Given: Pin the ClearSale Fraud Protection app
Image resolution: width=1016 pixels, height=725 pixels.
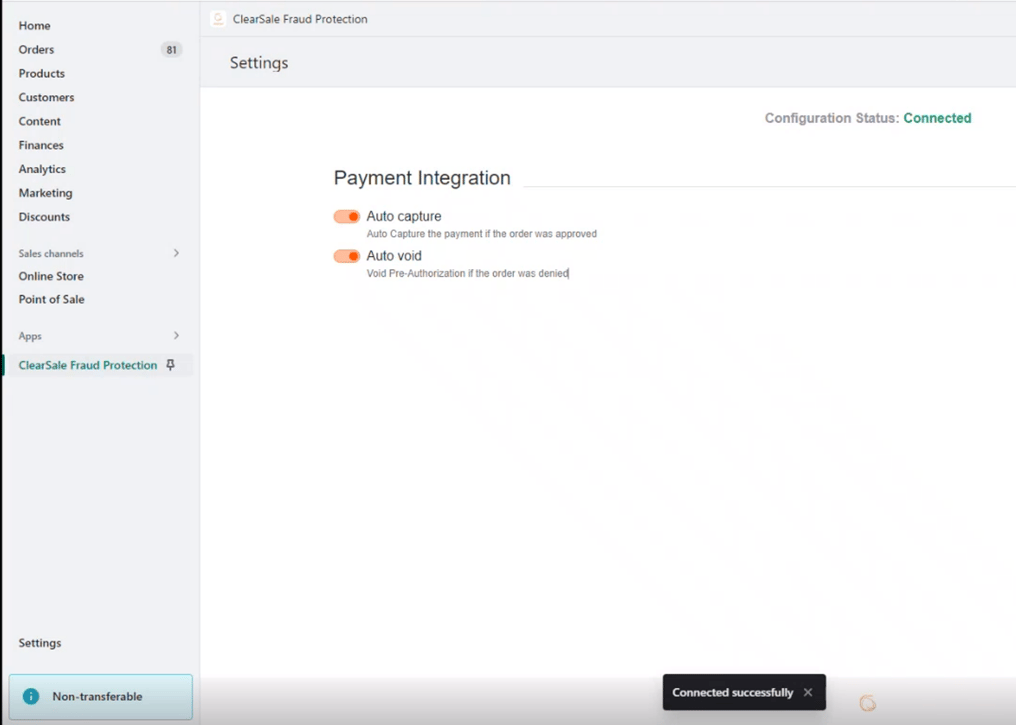Looking at the screenshot, I should pyautogui.click(x=172, y=365).
